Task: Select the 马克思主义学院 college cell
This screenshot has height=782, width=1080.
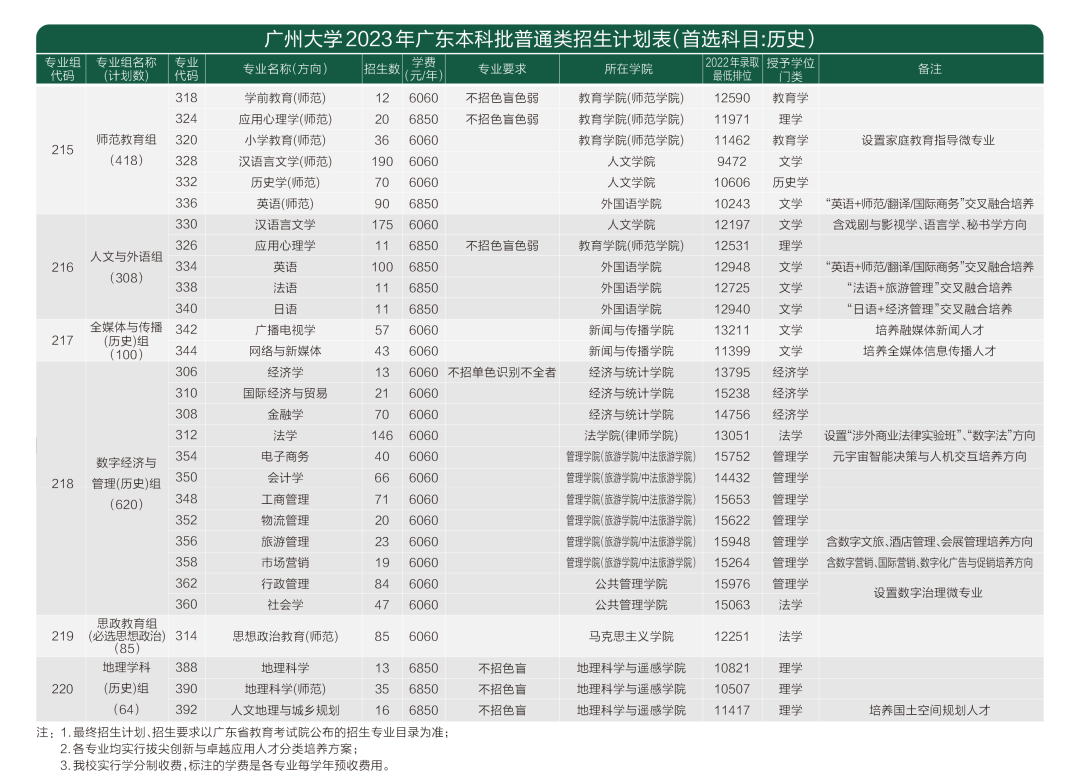Action: [629, 636]
